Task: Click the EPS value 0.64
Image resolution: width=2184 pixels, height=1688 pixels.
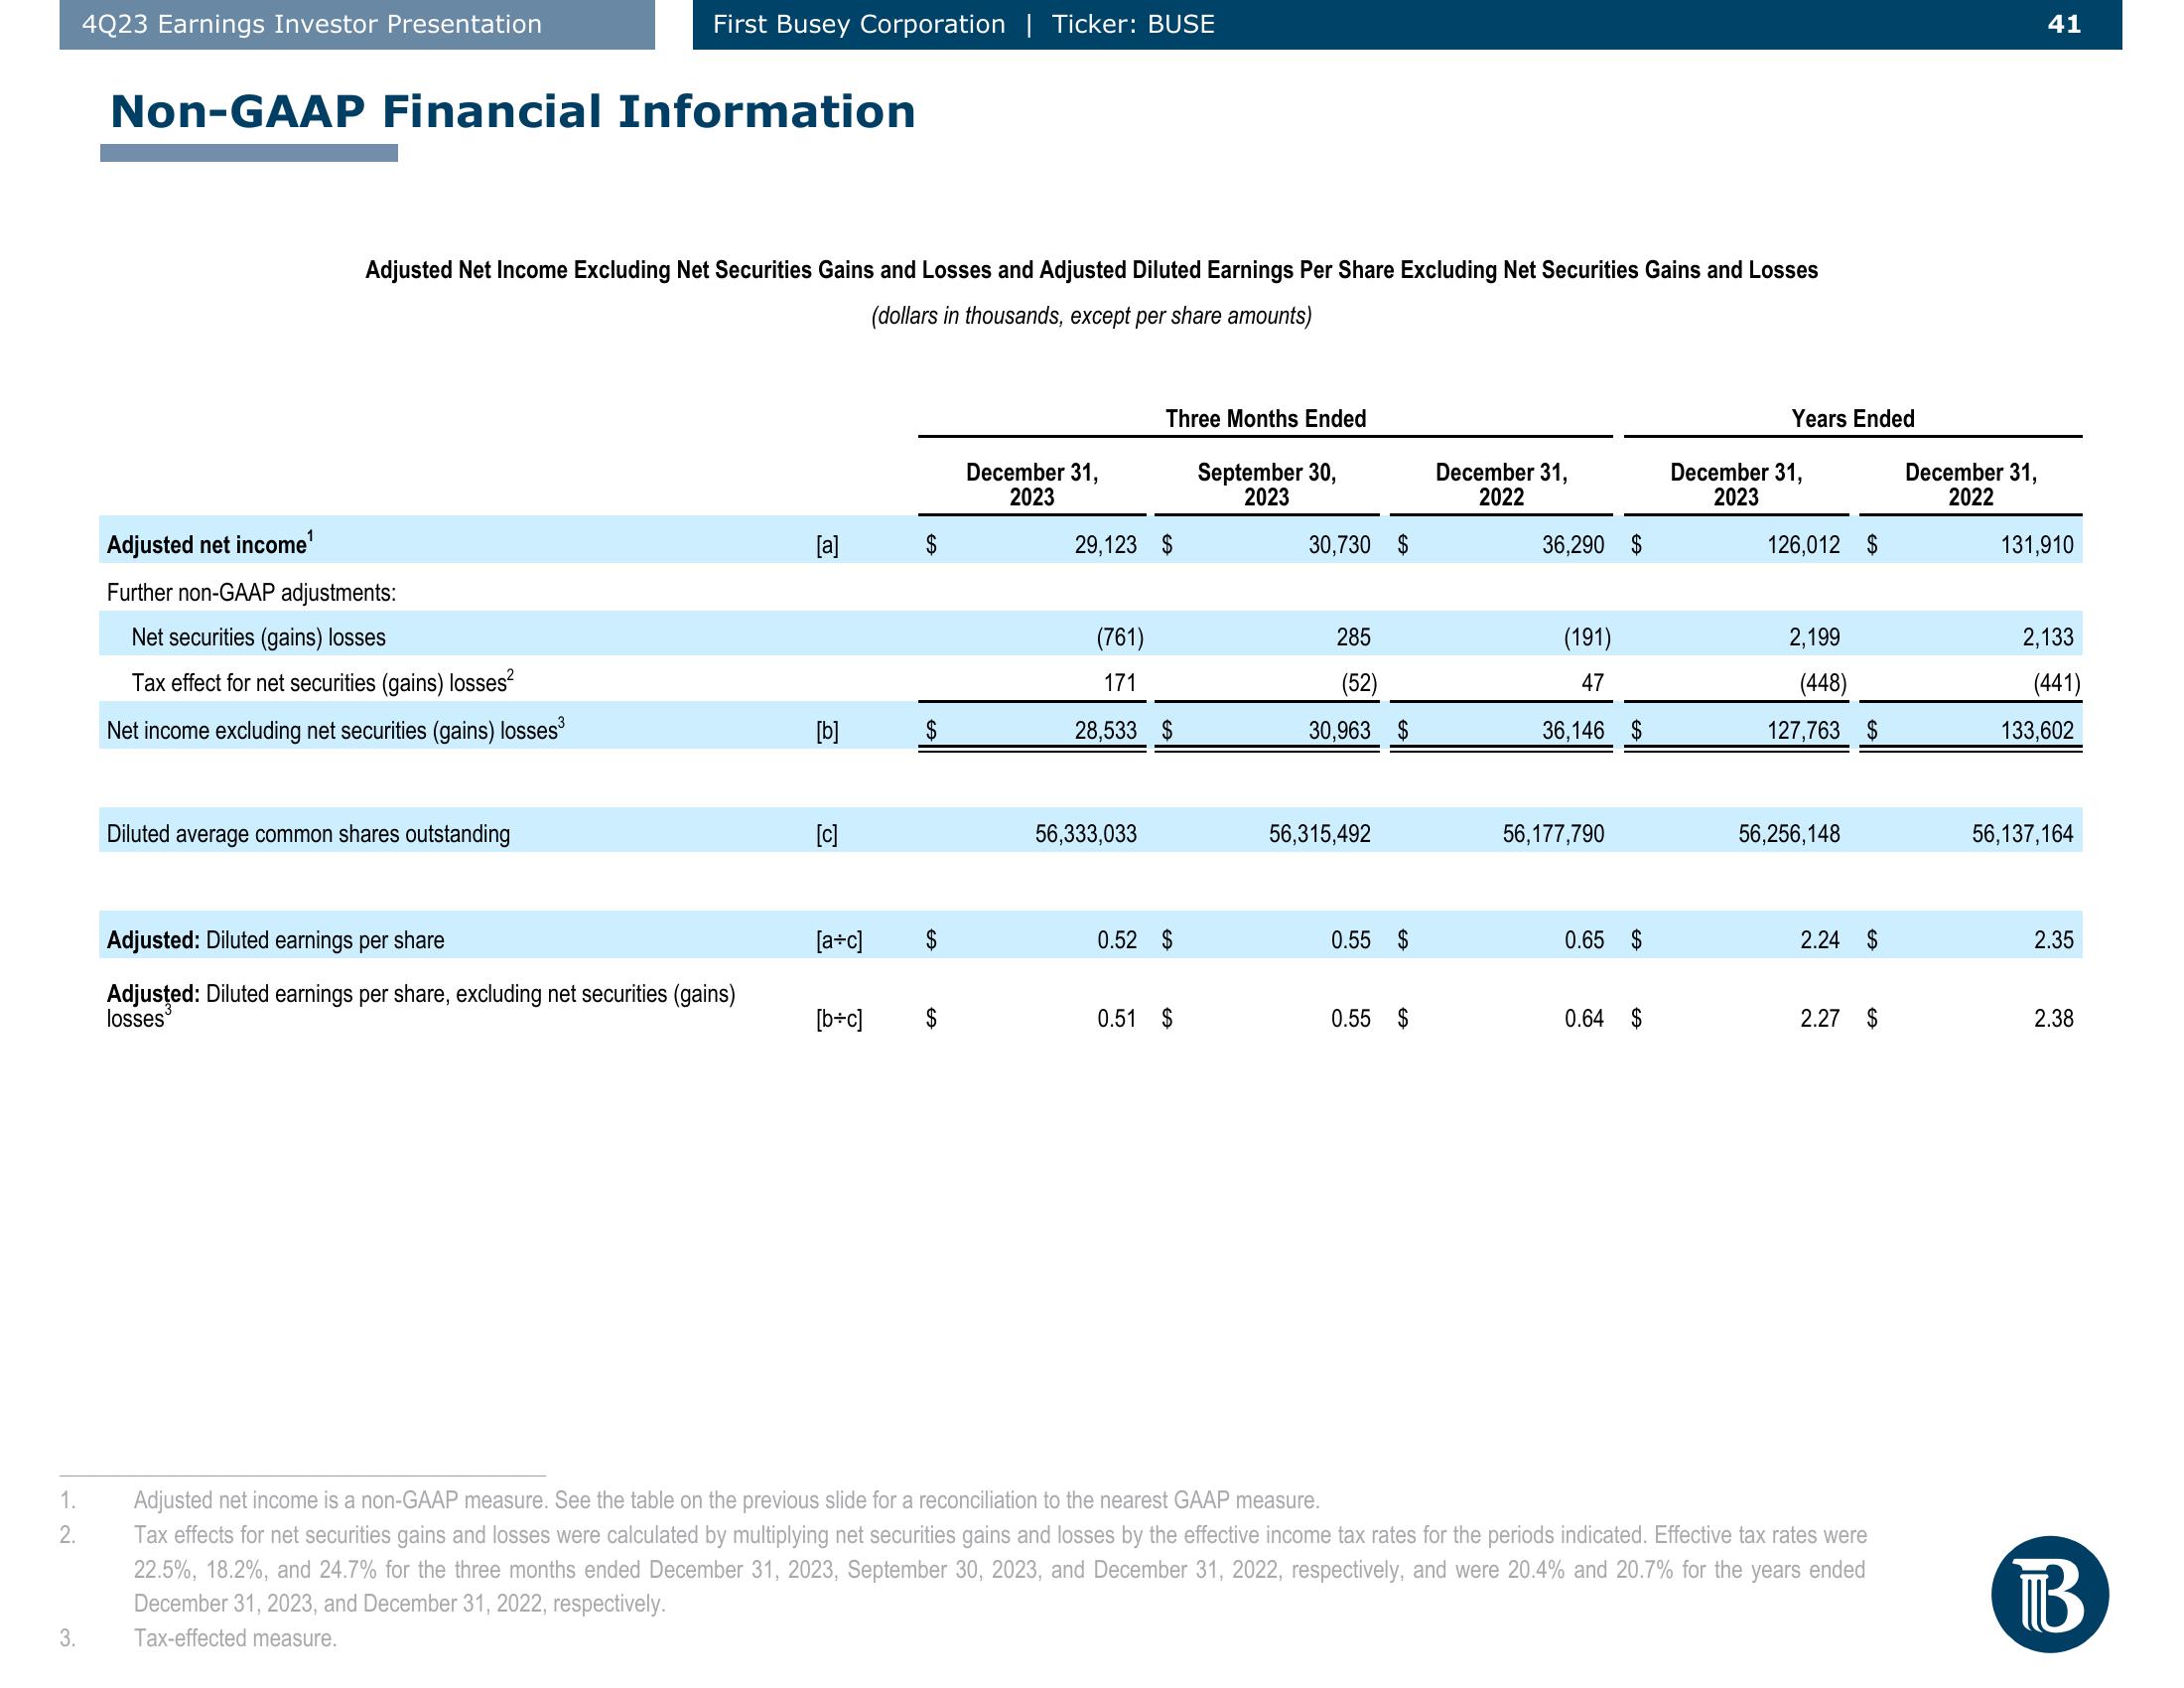Action: [1584, 1019]
